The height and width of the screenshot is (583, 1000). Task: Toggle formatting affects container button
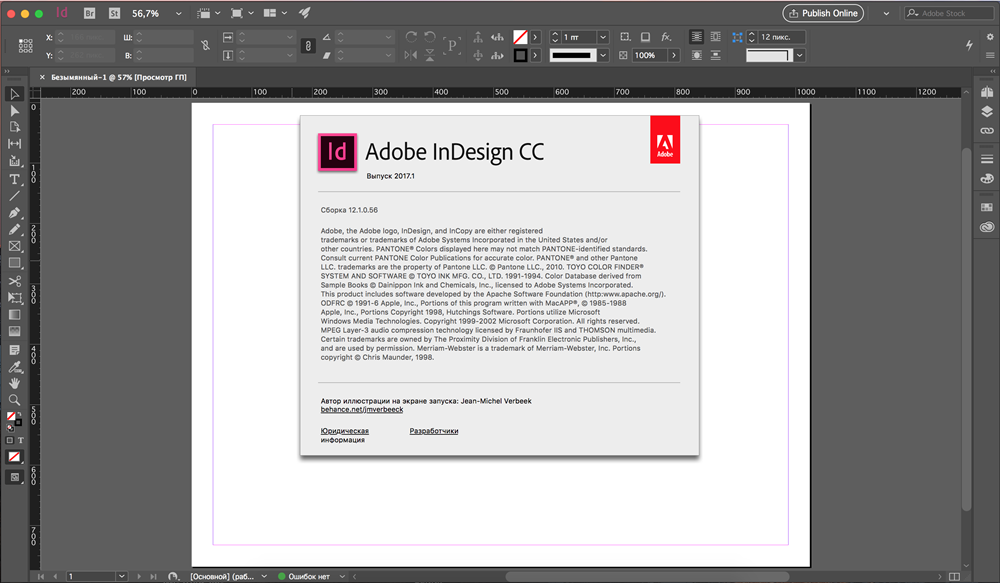pyautogui.click(x=10, y=440)
